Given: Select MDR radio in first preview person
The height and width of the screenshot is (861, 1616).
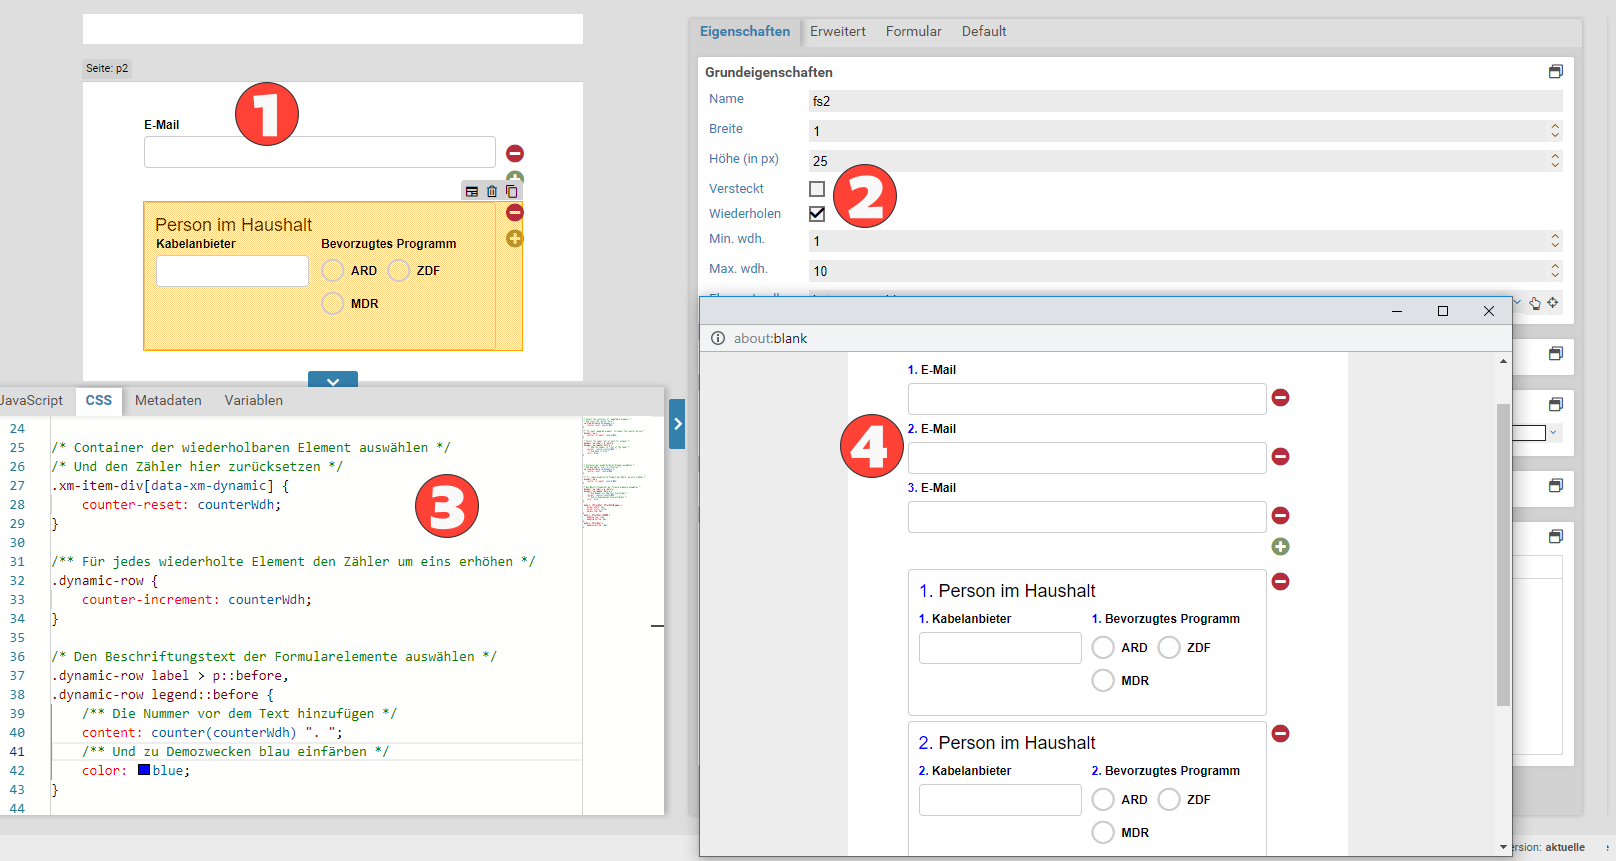Looking at the screenshot, I should (x=1103, y=681).
